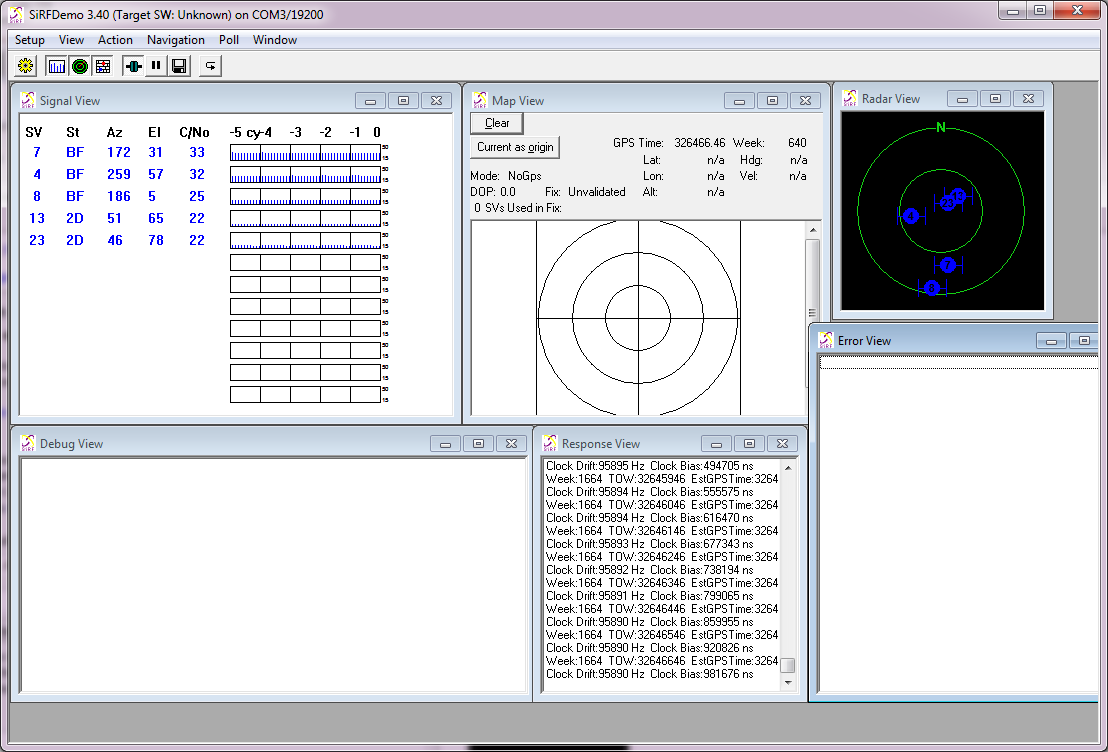1108x752 pixels.
Task: Select satellite 8 marker in Radar View
Action: 932,288
